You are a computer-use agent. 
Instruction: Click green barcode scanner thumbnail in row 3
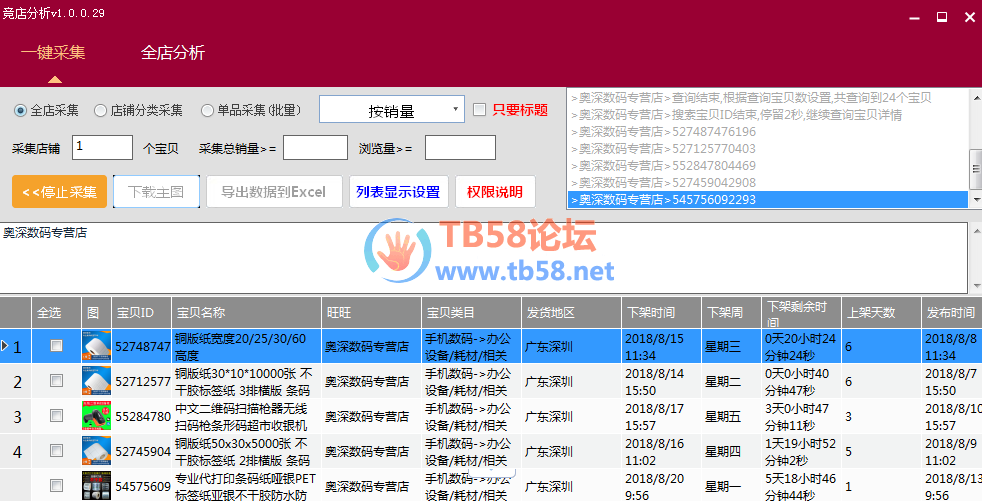pos(94,416)
